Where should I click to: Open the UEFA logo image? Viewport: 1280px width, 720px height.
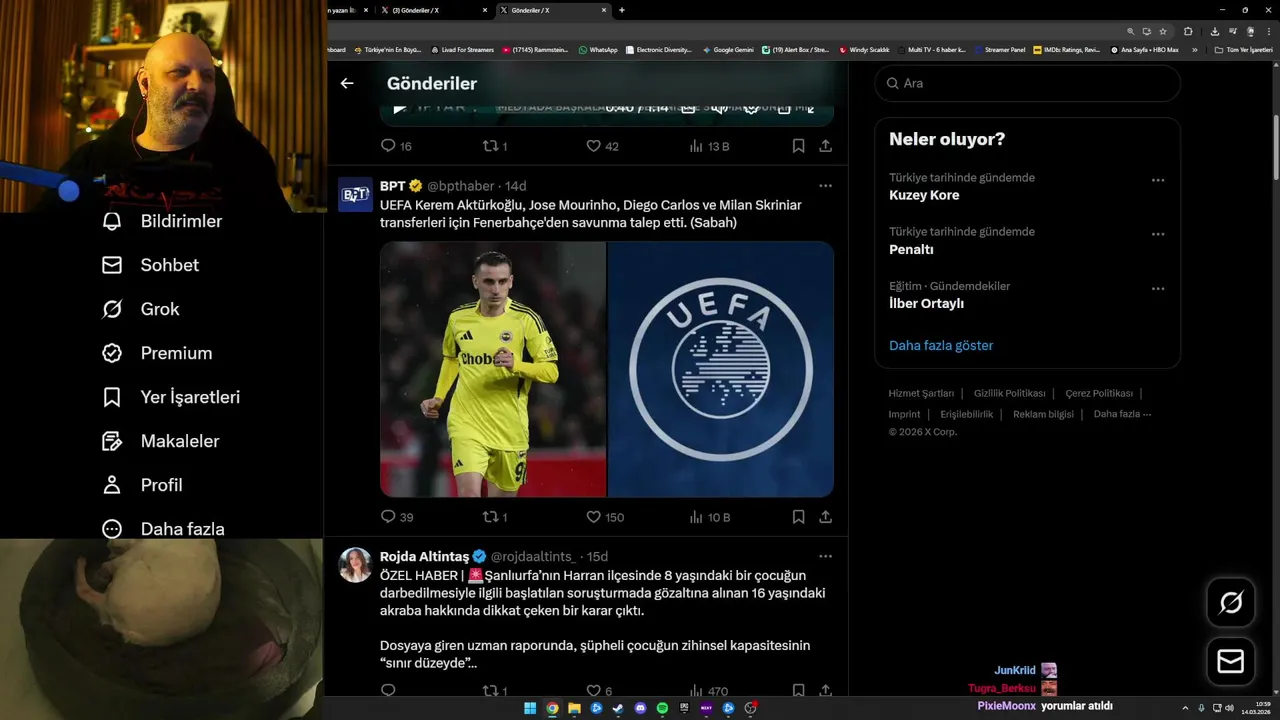(x=721, y=369)
